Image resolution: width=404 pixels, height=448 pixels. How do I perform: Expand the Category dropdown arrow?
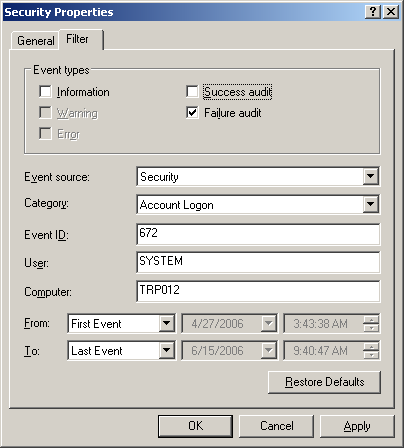coord(371,204)
